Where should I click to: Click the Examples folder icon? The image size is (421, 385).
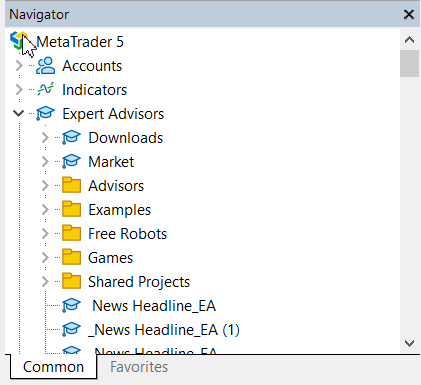click(71, 209)
